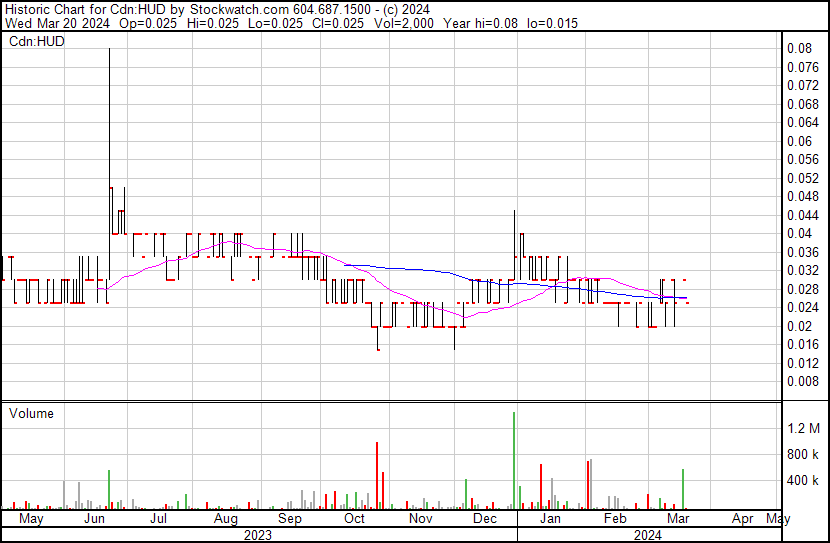Screen dimensions: 830x543
Task: Click the tallest green volume bar in December
Action: 514,460
